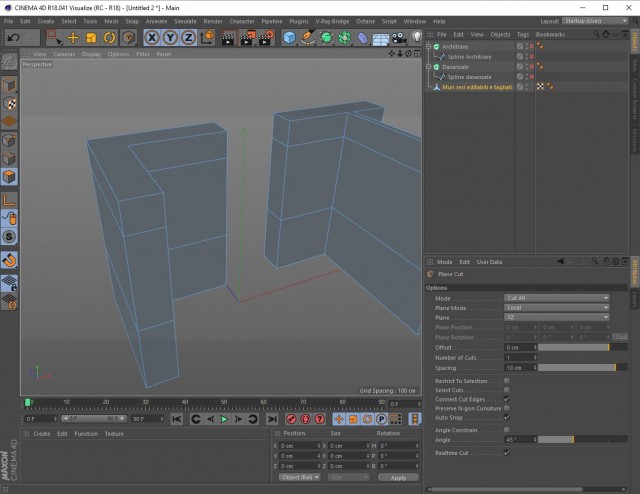Click the Record Active Objects button
The width and height of the screenshot is (640, 494).
click(x=291, y=419)
